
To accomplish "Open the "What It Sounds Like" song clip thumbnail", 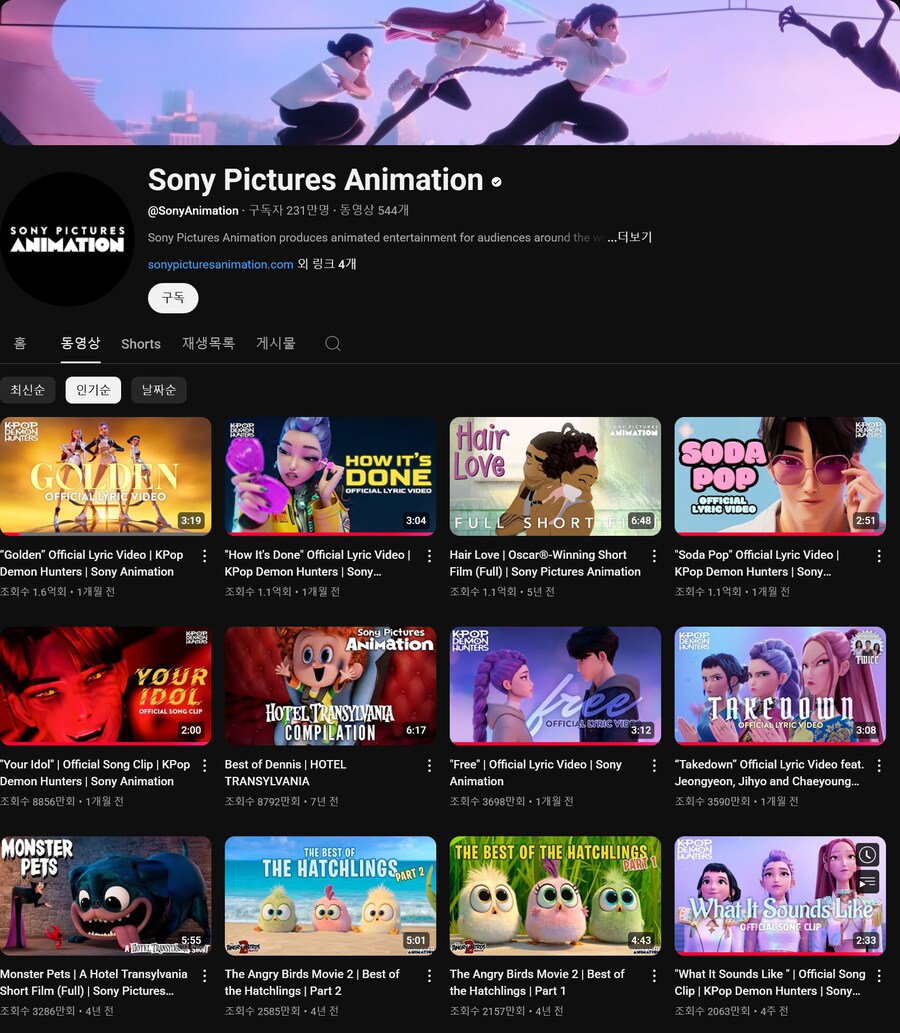I will pos(780,895).
